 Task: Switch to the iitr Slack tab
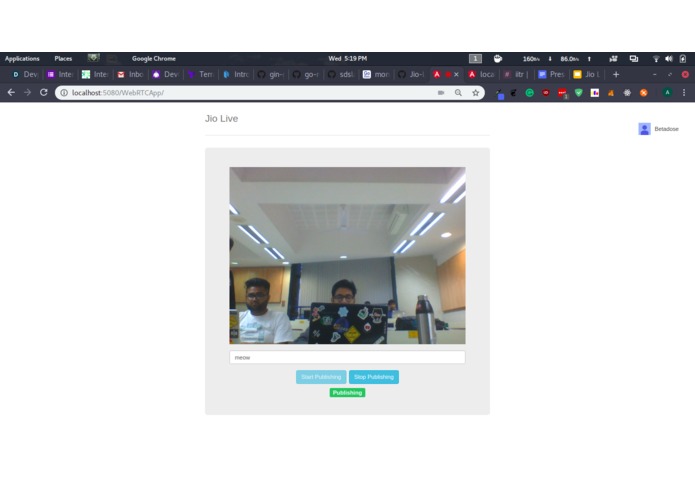(x=517, y=74)
